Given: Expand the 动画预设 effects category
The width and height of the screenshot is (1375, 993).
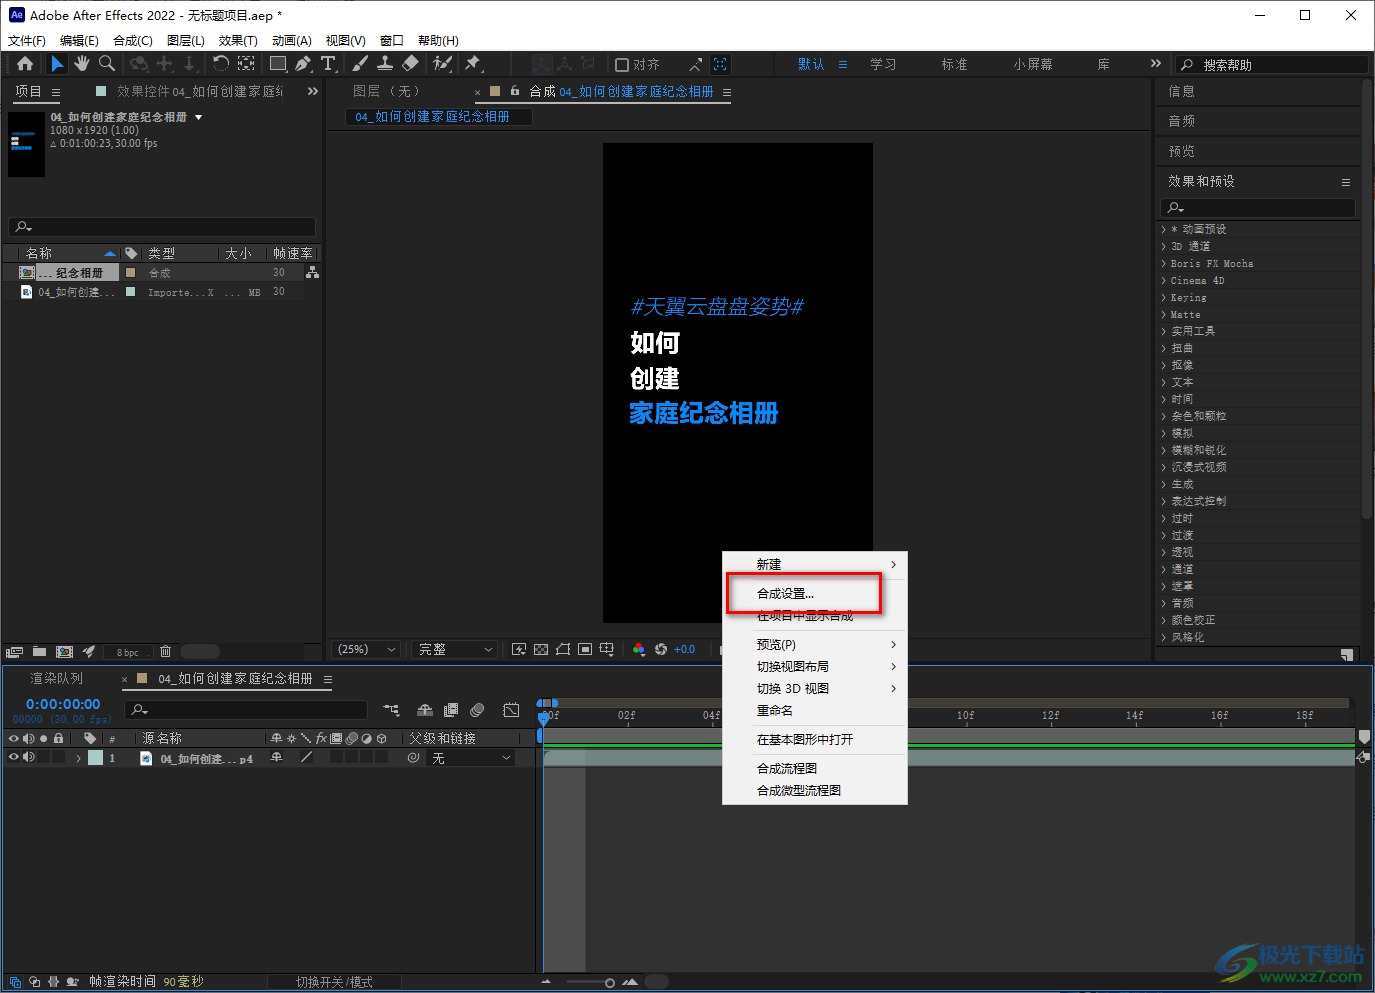Looking at the screenshot, I should 1164,230.
